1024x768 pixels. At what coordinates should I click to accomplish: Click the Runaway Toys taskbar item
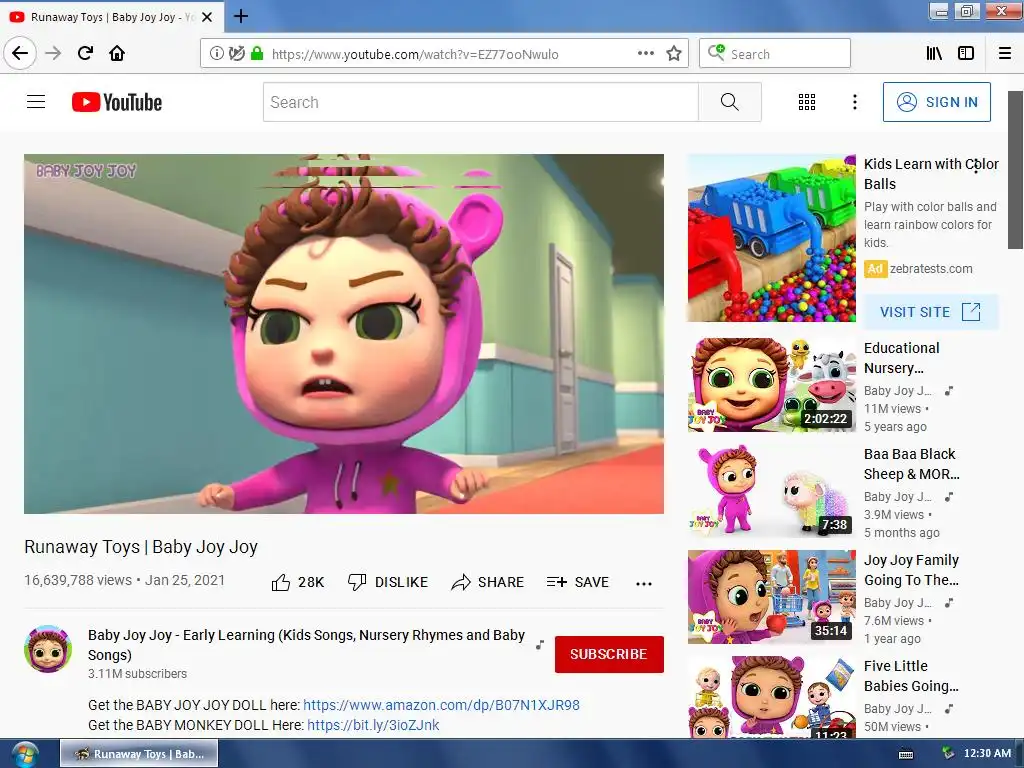(x=139, y=754)
